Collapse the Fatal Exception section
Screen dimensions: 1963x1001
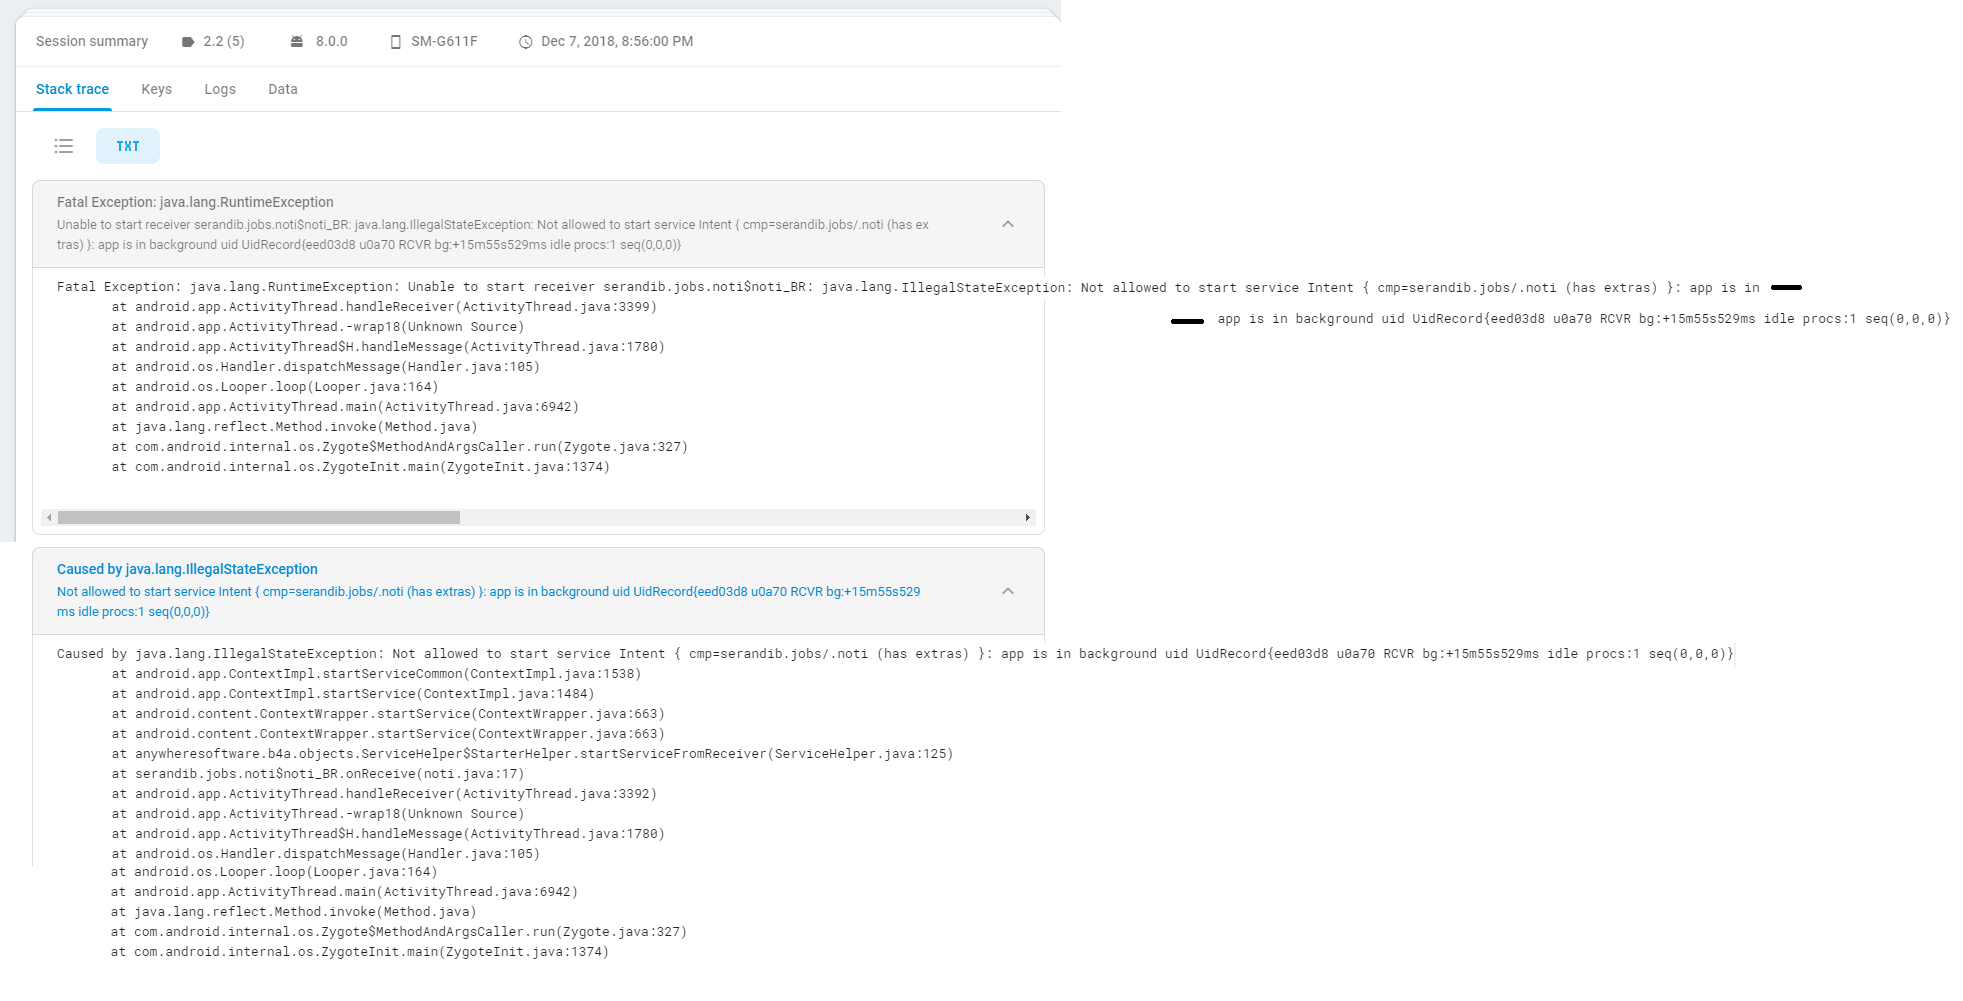[x=1008, y=224]
